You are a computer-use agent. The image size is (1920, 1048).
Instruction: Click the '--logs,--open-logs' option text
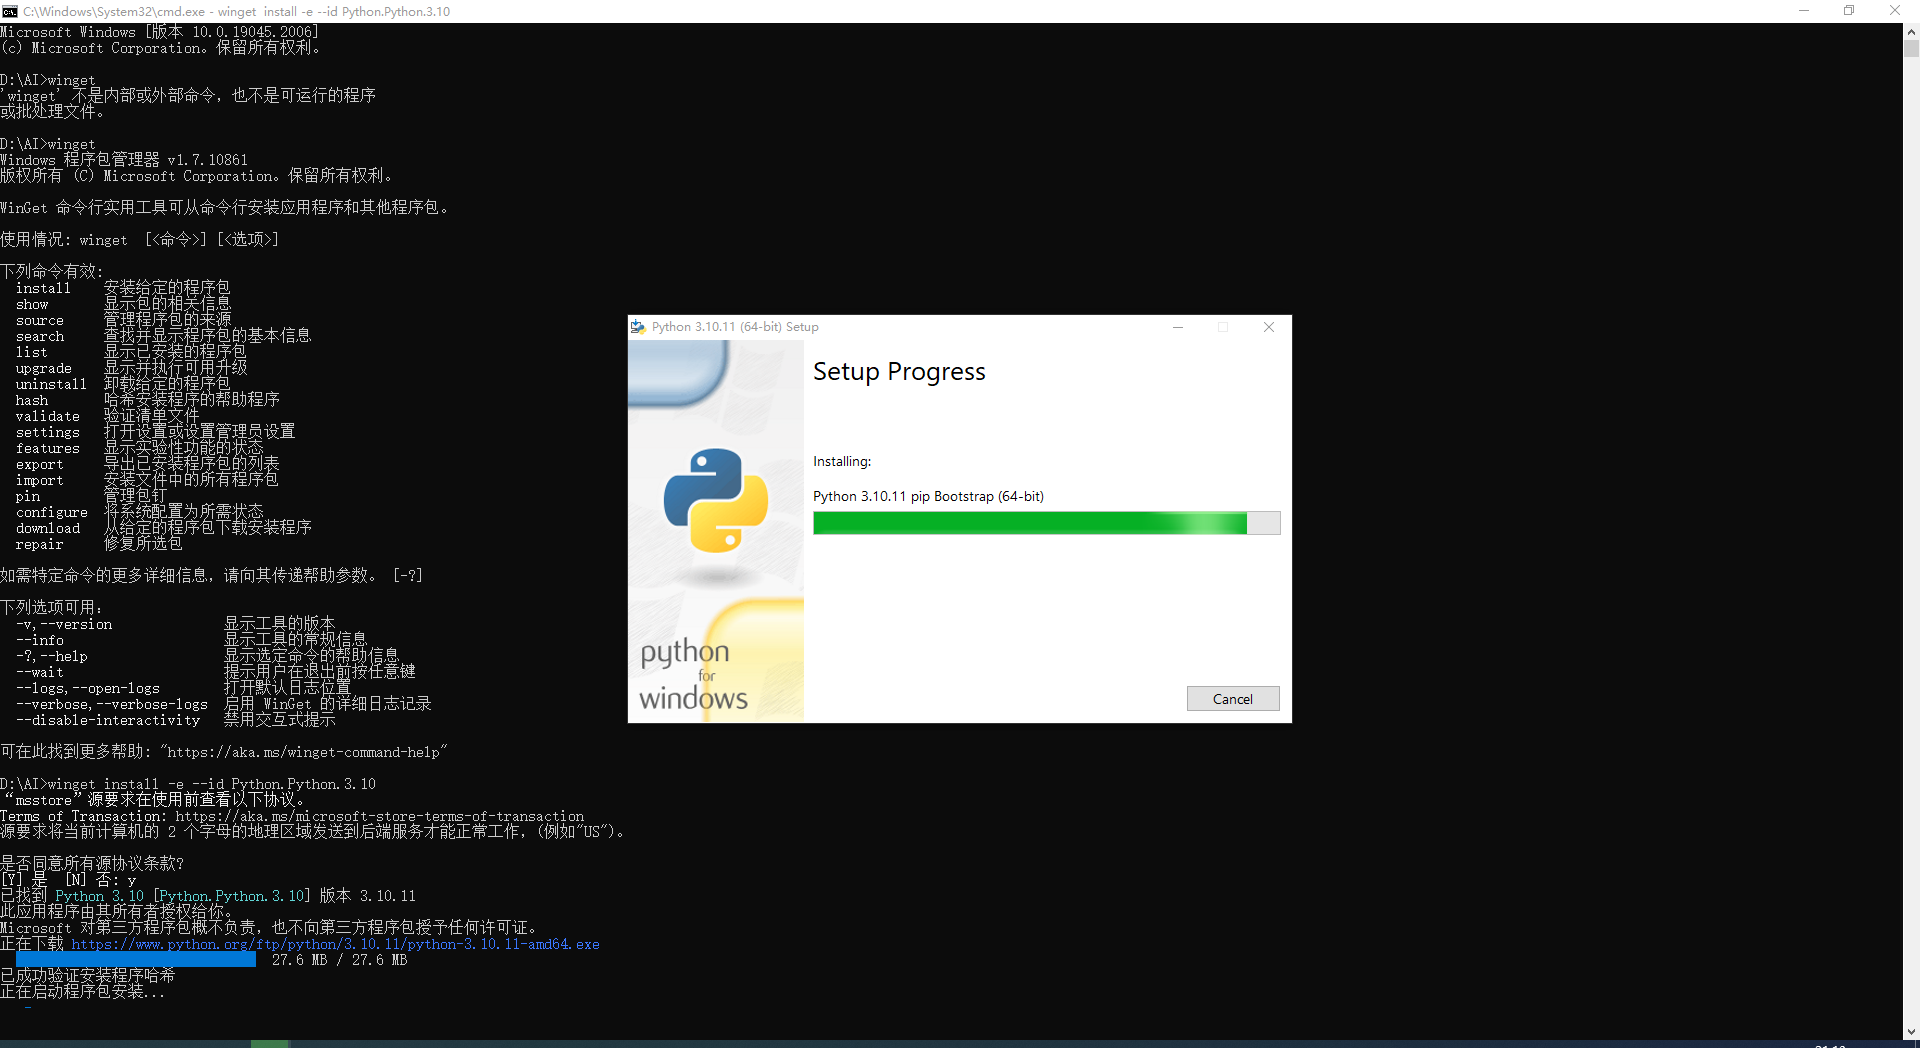(x=88, y=688)
